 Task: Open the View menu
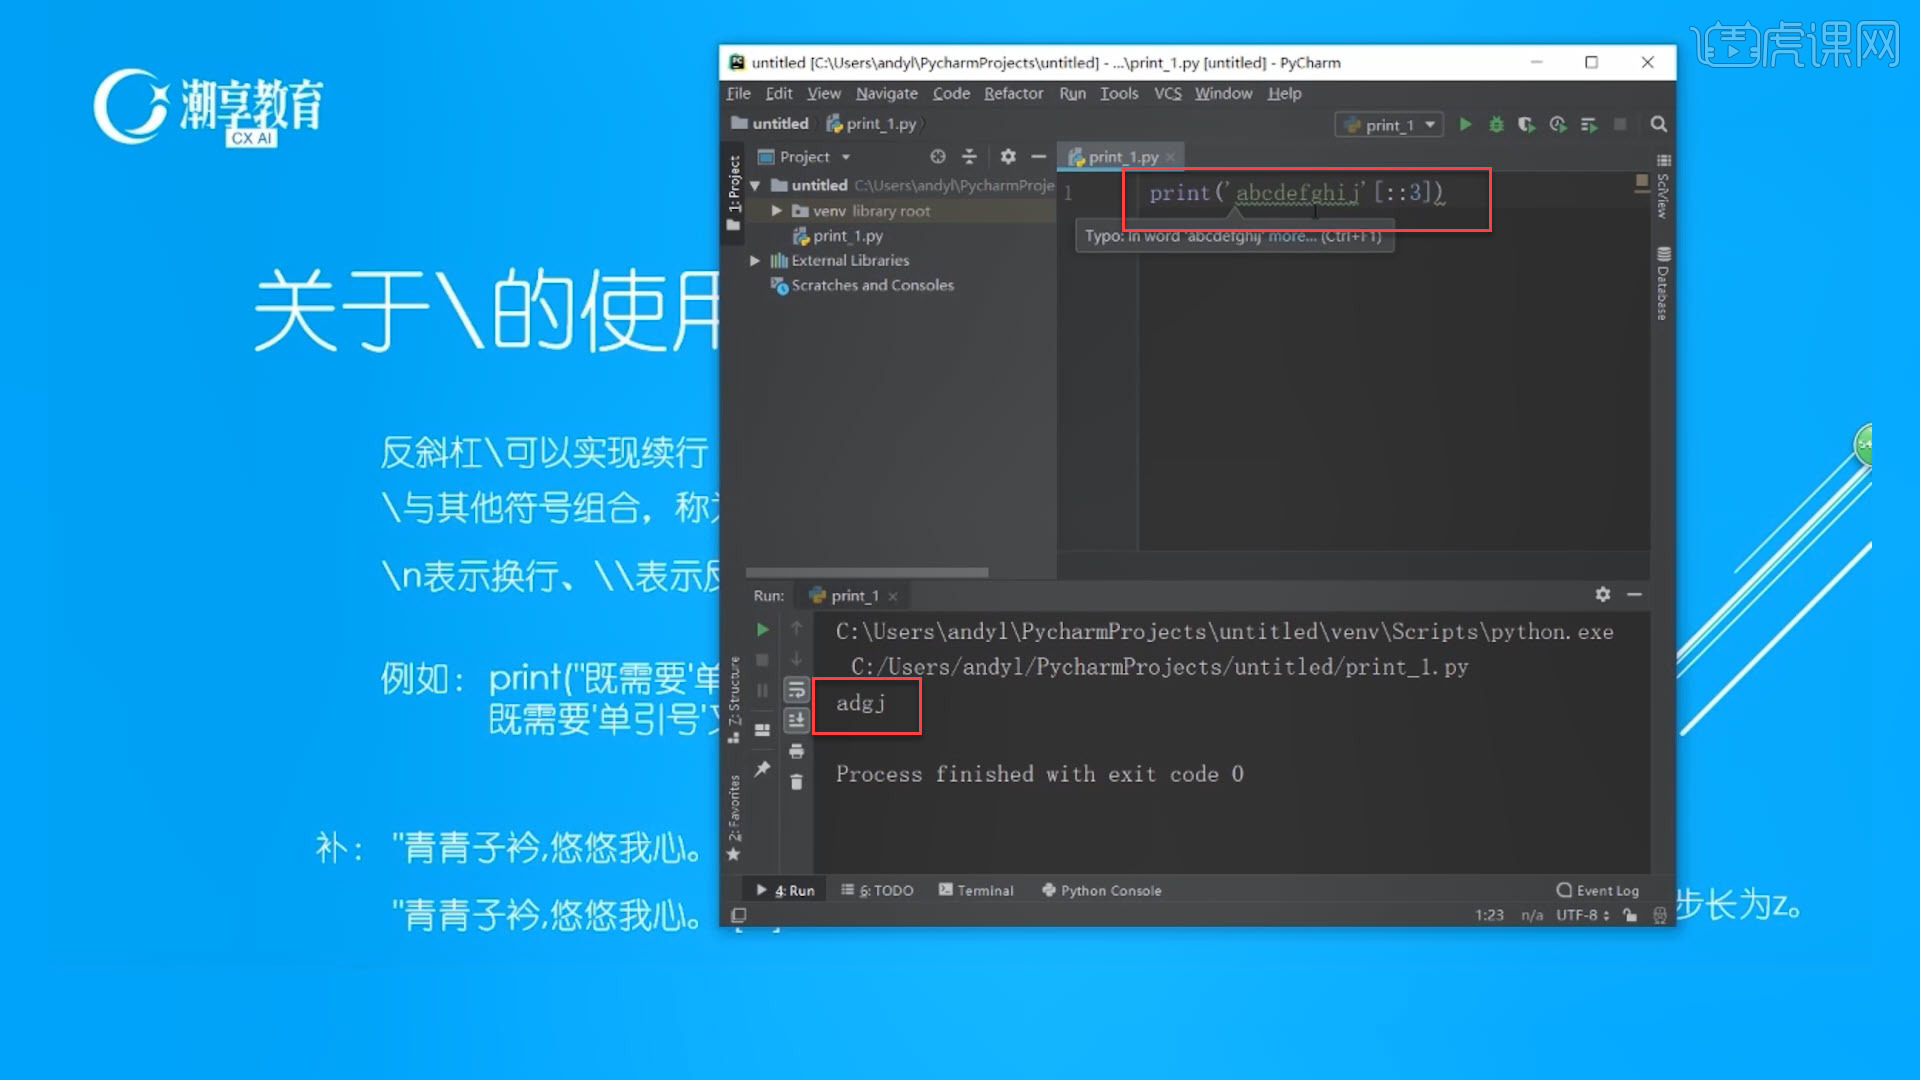coord(824,93)
